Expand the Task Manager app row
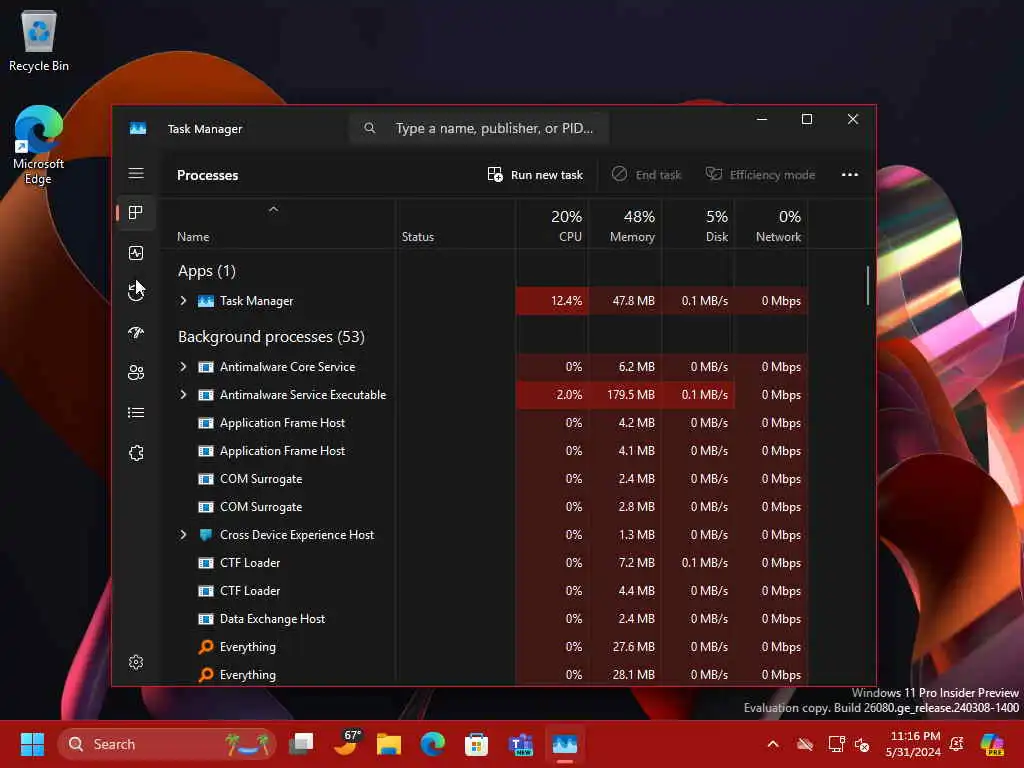Image resolution: width=1024 pixels, height=768 pixels. (x=184, y=300)
